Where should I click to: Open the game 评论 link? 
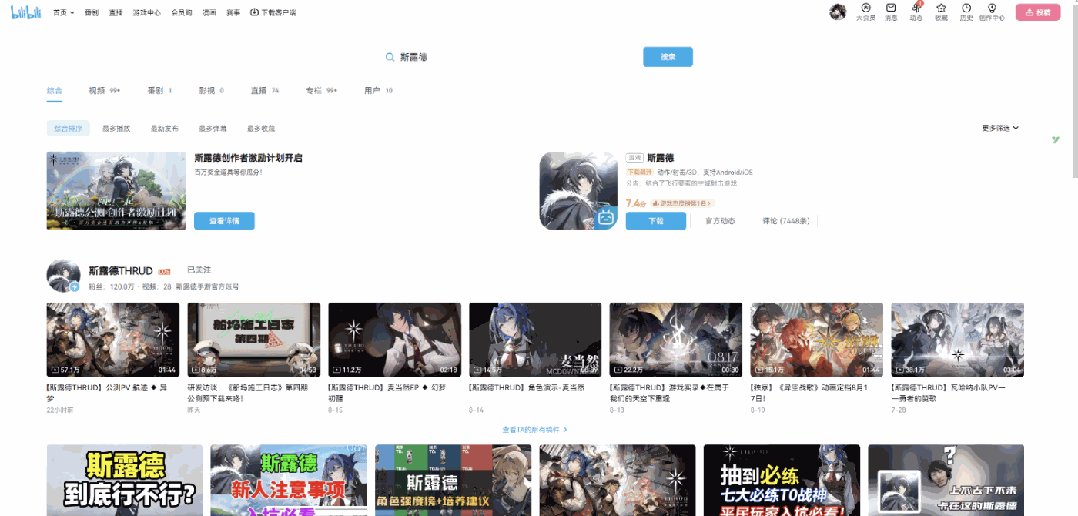pos(786,221)
